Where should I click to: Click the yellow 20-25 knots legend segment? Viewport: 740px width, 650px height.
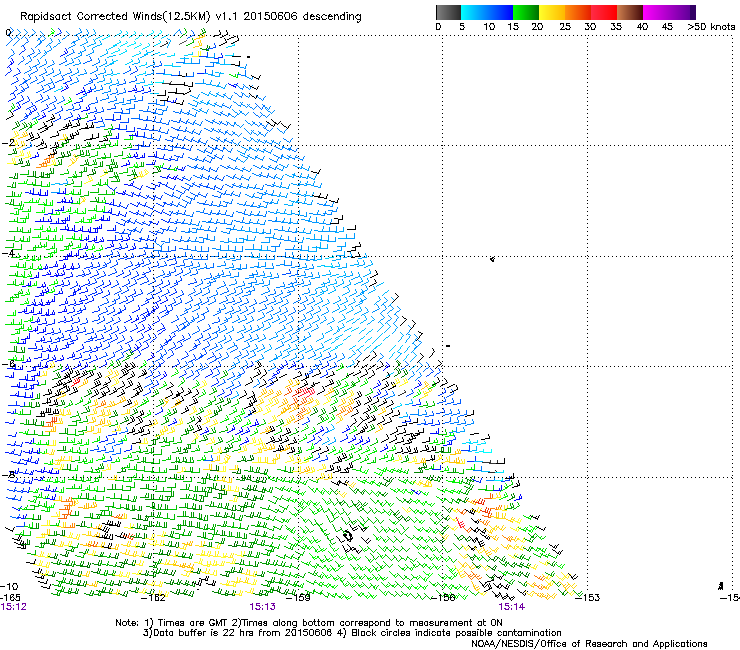point(552,12)
